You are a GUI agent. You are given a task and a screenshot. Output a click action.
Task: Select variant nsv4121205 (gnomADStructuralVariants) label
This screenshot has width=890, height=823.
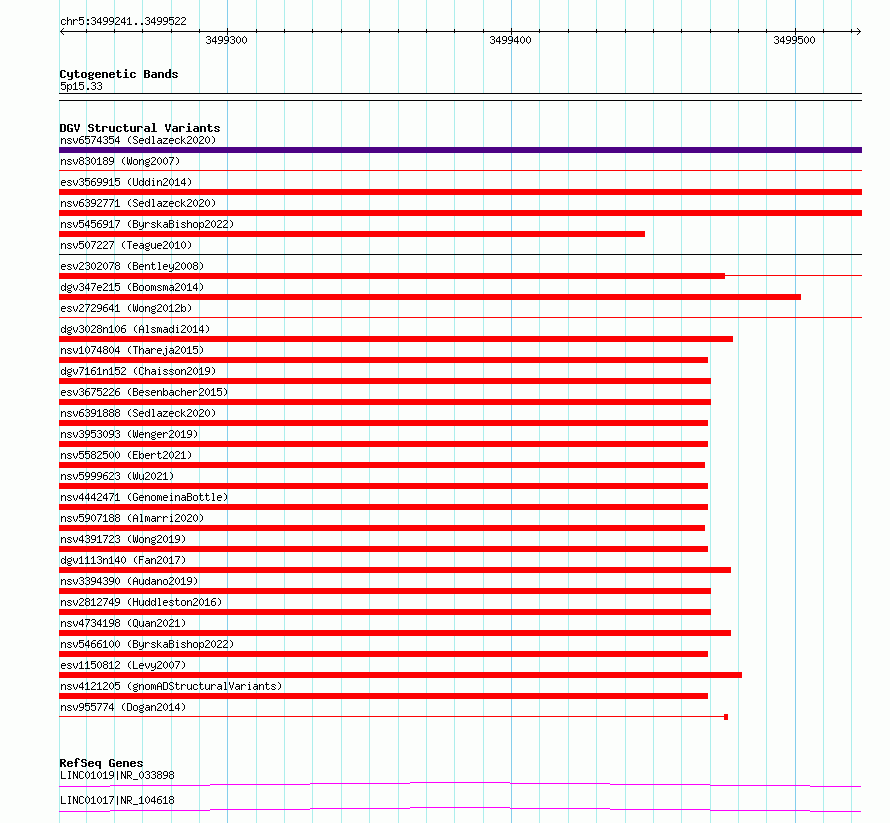pos(171,686)
